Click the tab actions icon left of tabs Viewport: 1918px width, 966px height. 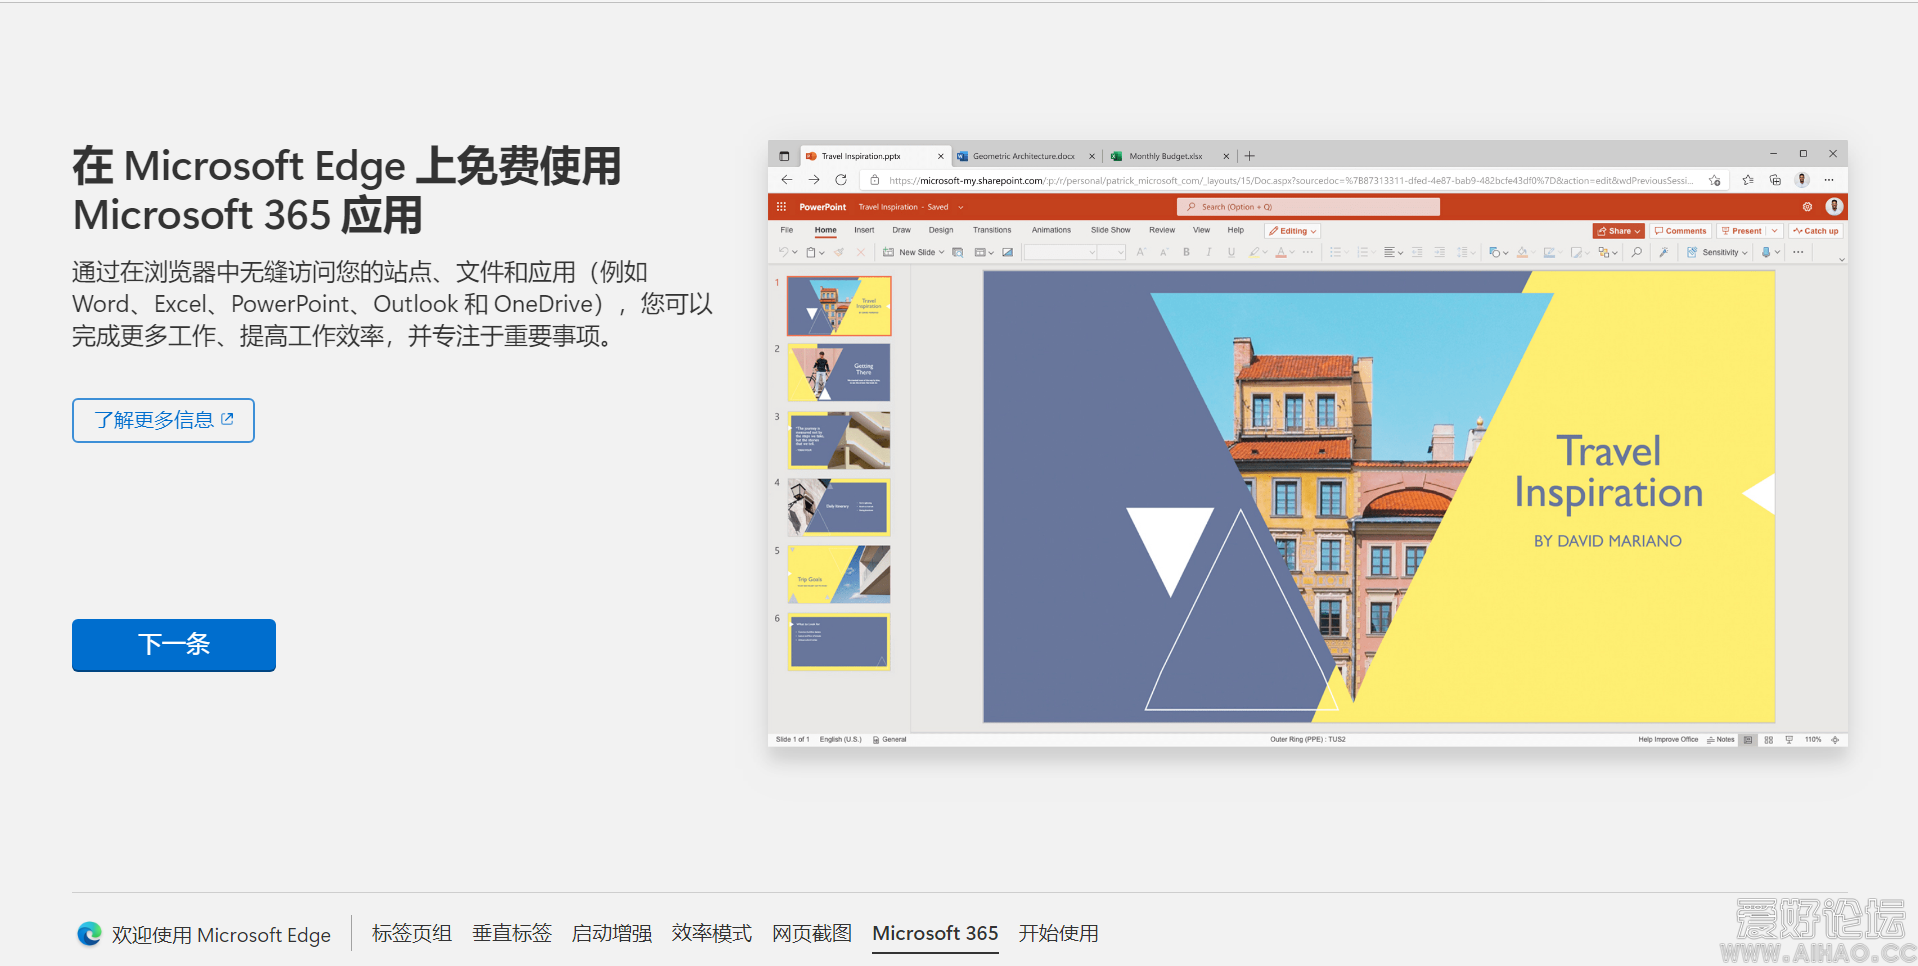pyautogui.click(x=784, y=156)
